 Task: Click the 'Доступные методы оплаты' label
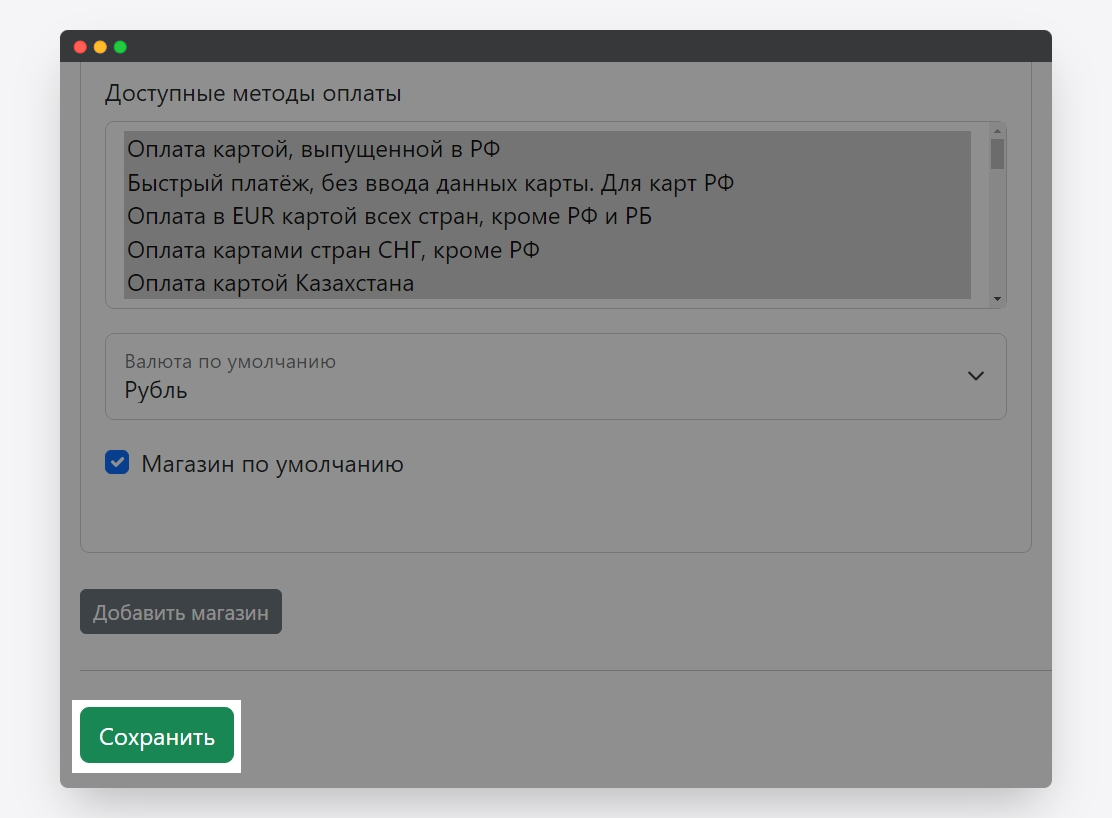coord(253,94)
